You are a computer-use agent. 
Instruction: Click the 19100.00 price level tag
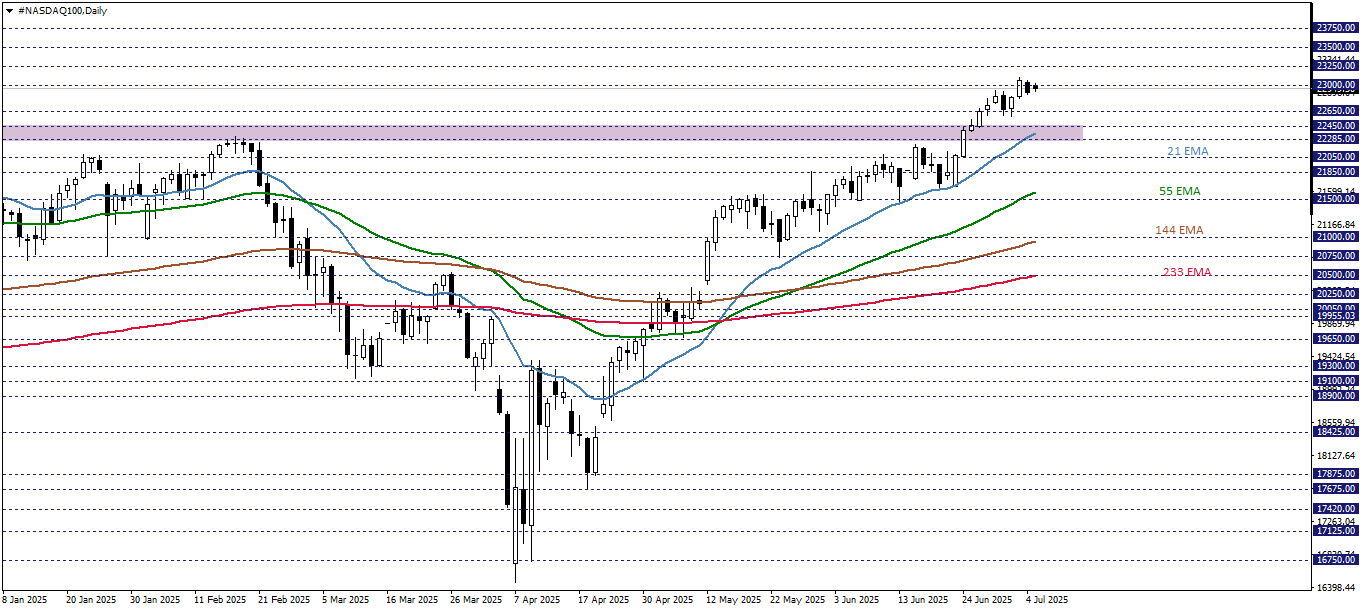coord(1336,380)
